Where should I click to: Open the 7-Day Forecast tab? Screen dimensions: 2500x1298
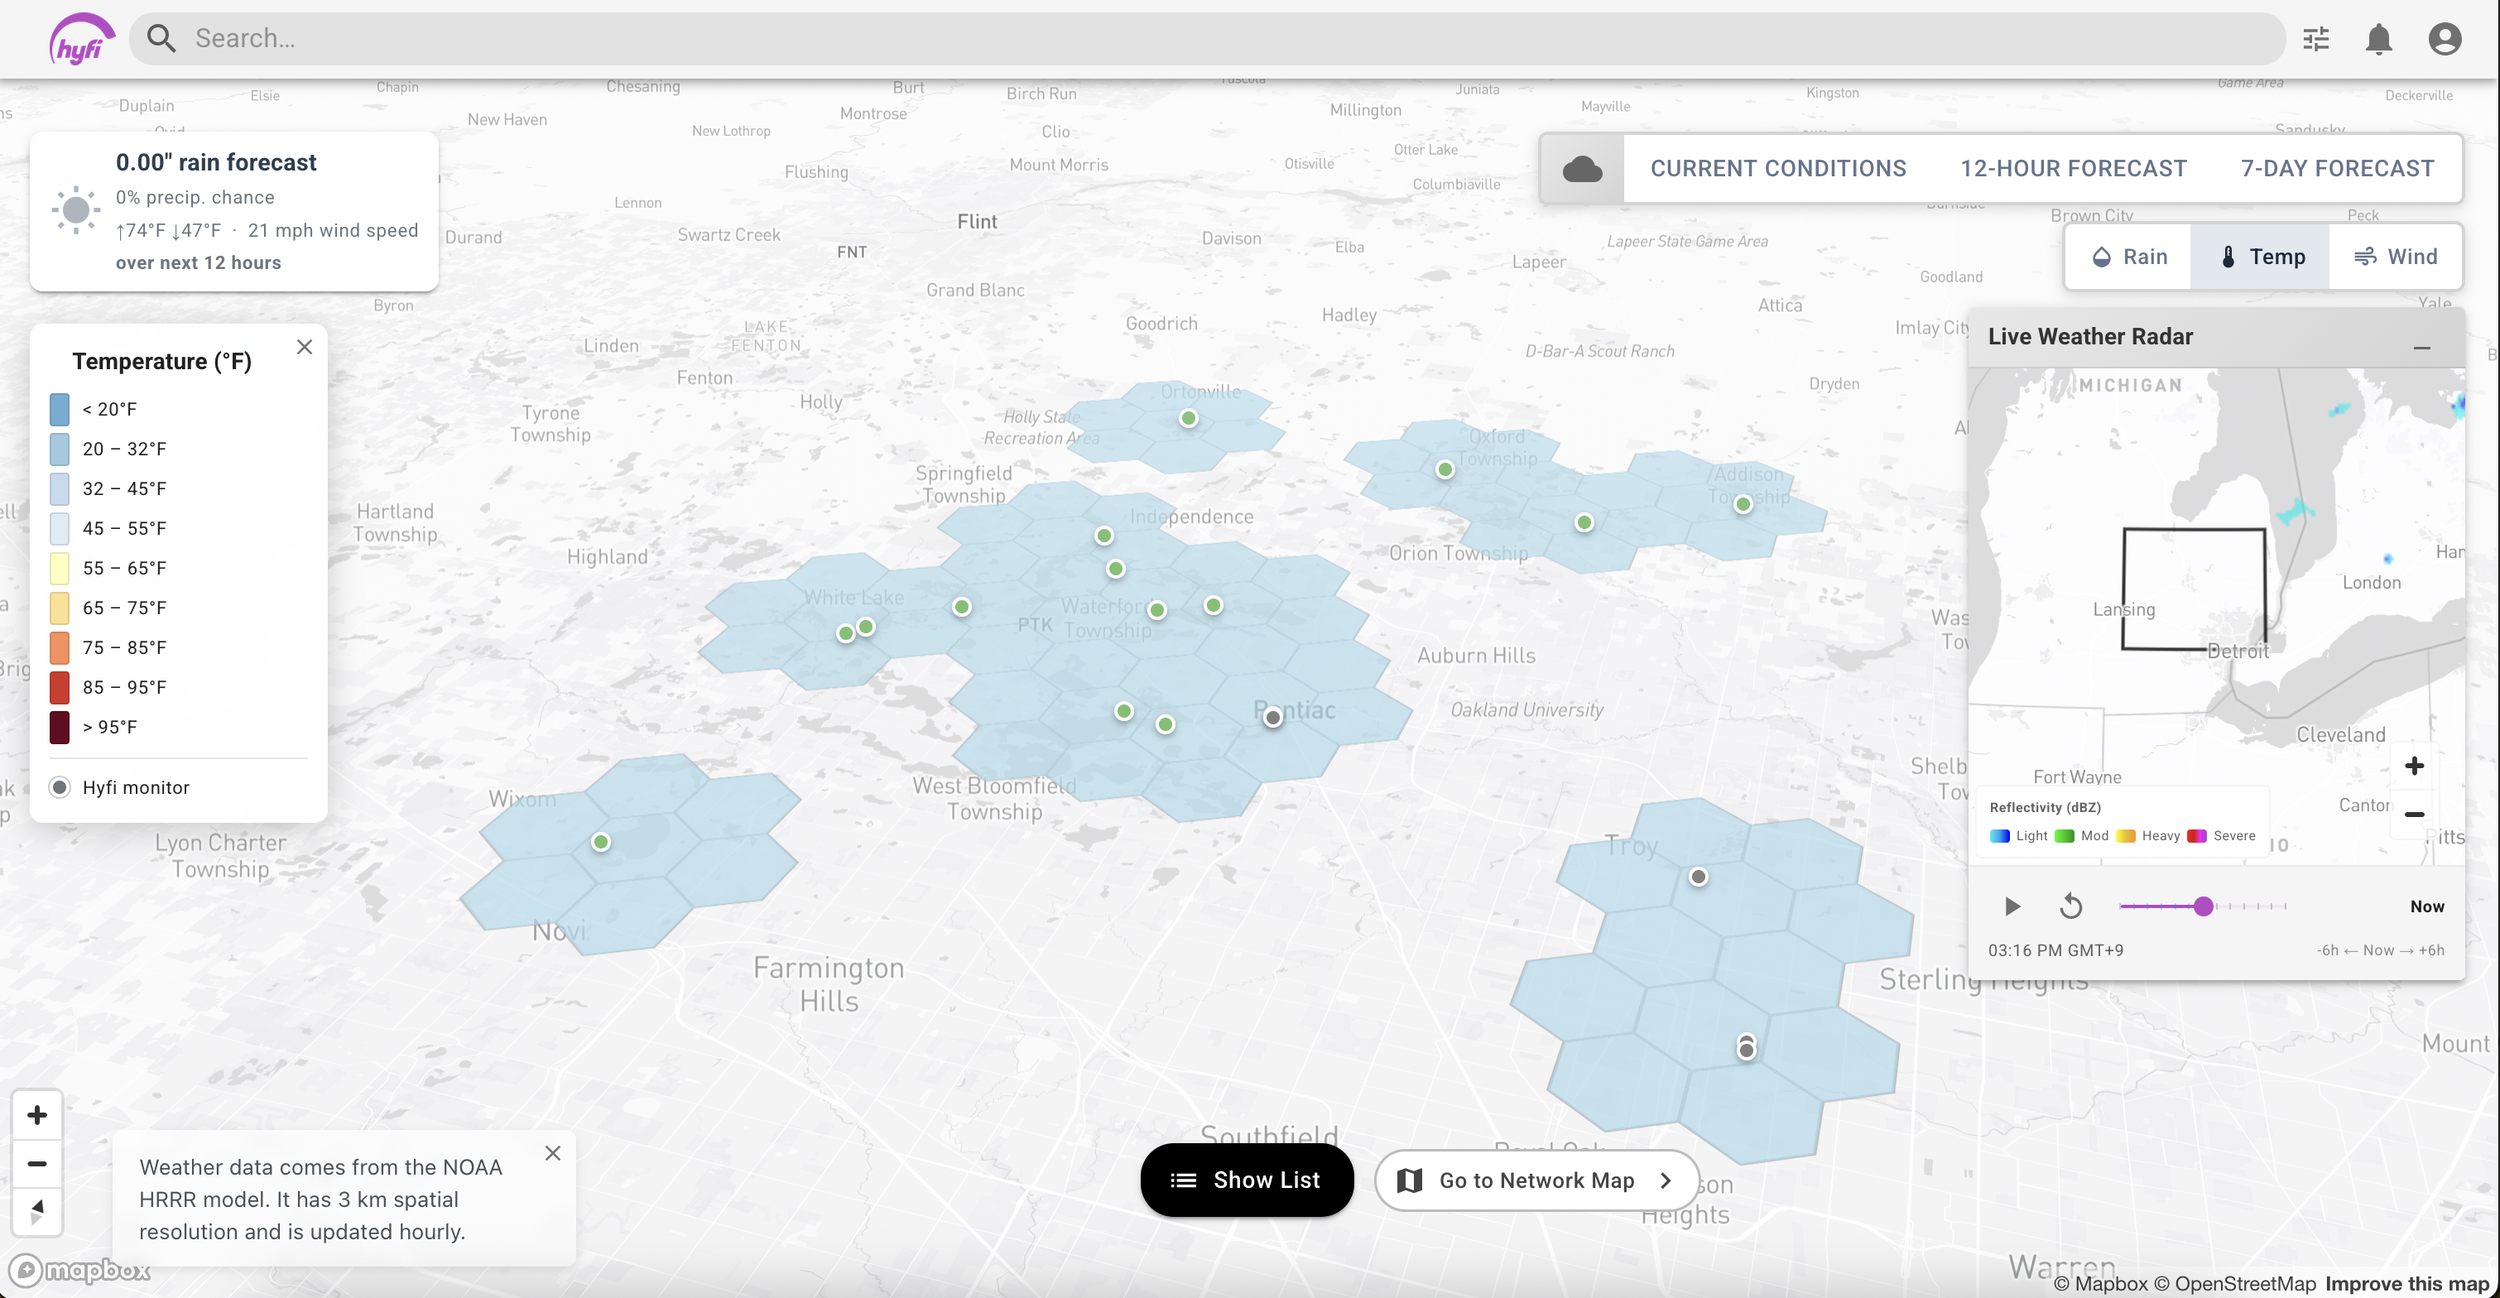pyautogui.click(x=2337, y=169)
